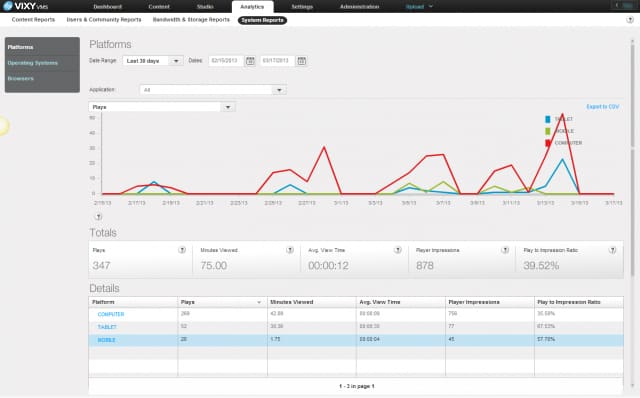The image size is (640, 398).
Task: Click the top-right header button
Action: point(624,5)
